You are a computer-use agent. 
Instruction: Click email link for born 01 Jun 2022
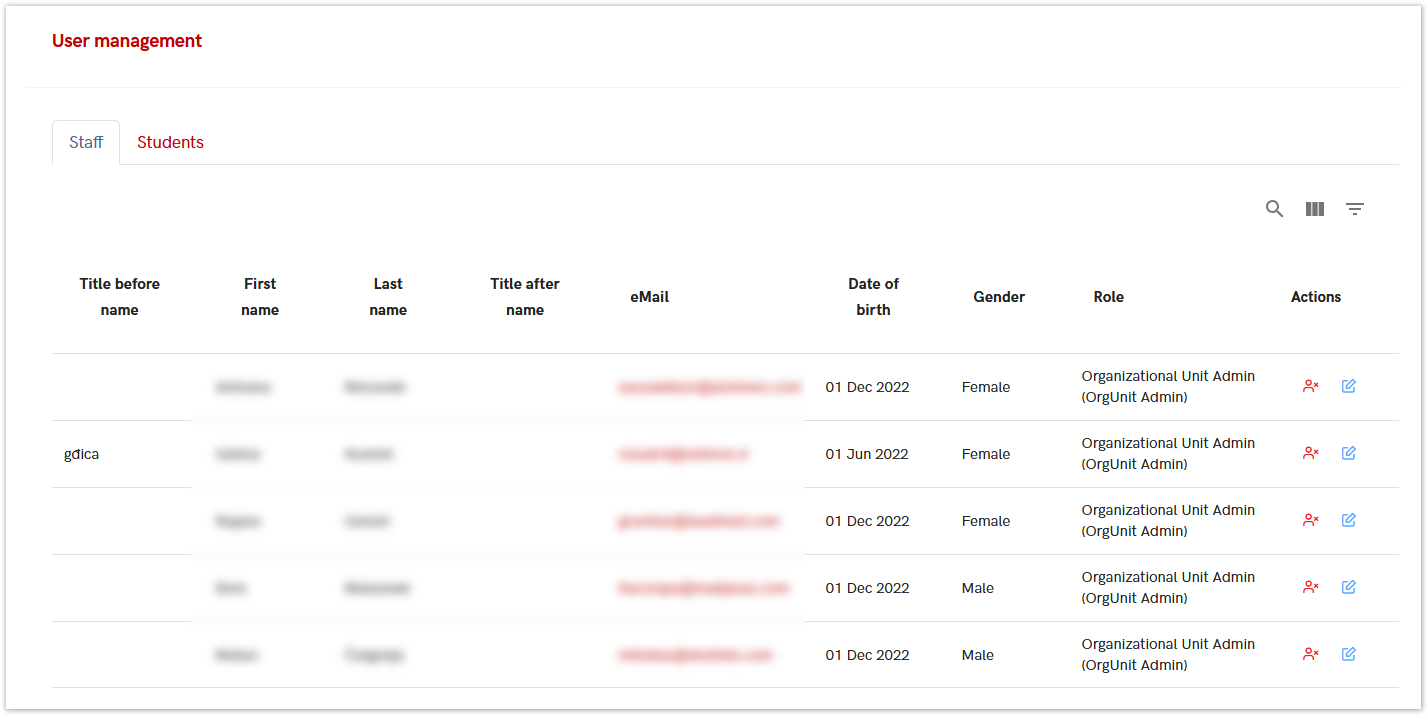683,454
